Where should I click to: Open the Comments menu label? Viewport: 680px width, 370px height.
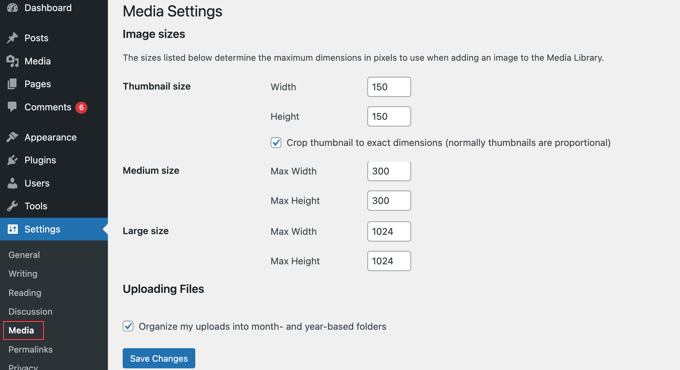48,107
